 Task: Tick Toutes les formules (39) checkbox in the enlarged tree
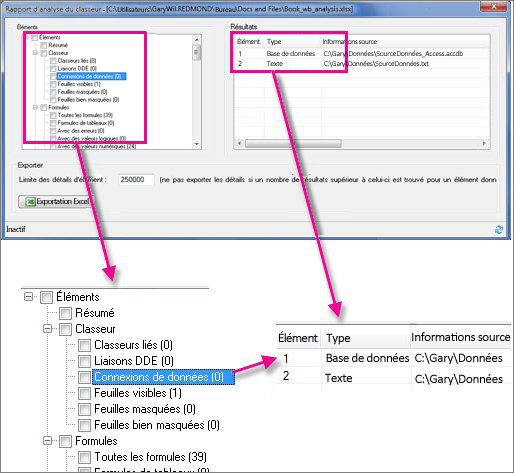click(84, 457)
